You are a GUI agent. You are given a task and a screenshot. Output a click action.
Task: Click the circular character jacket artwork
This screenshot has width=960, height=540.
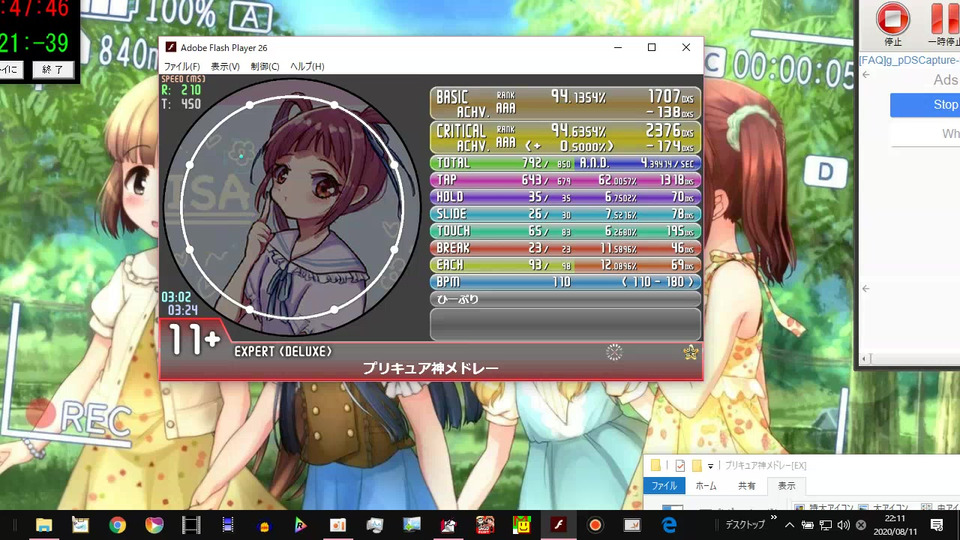point(292,208)
